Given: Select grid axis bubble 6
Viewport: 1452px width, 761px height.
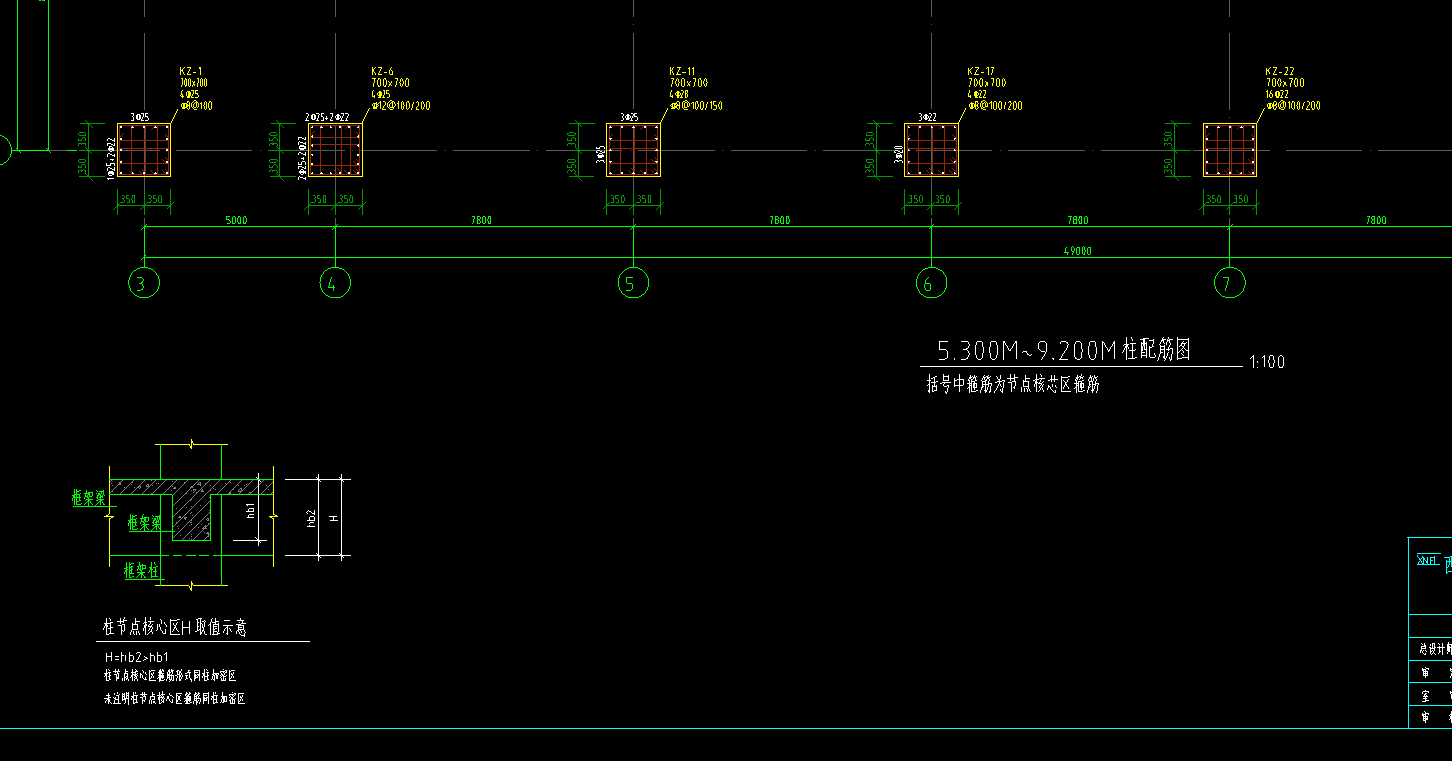Looking at the screenshot, I should click(x=931, y=284).
